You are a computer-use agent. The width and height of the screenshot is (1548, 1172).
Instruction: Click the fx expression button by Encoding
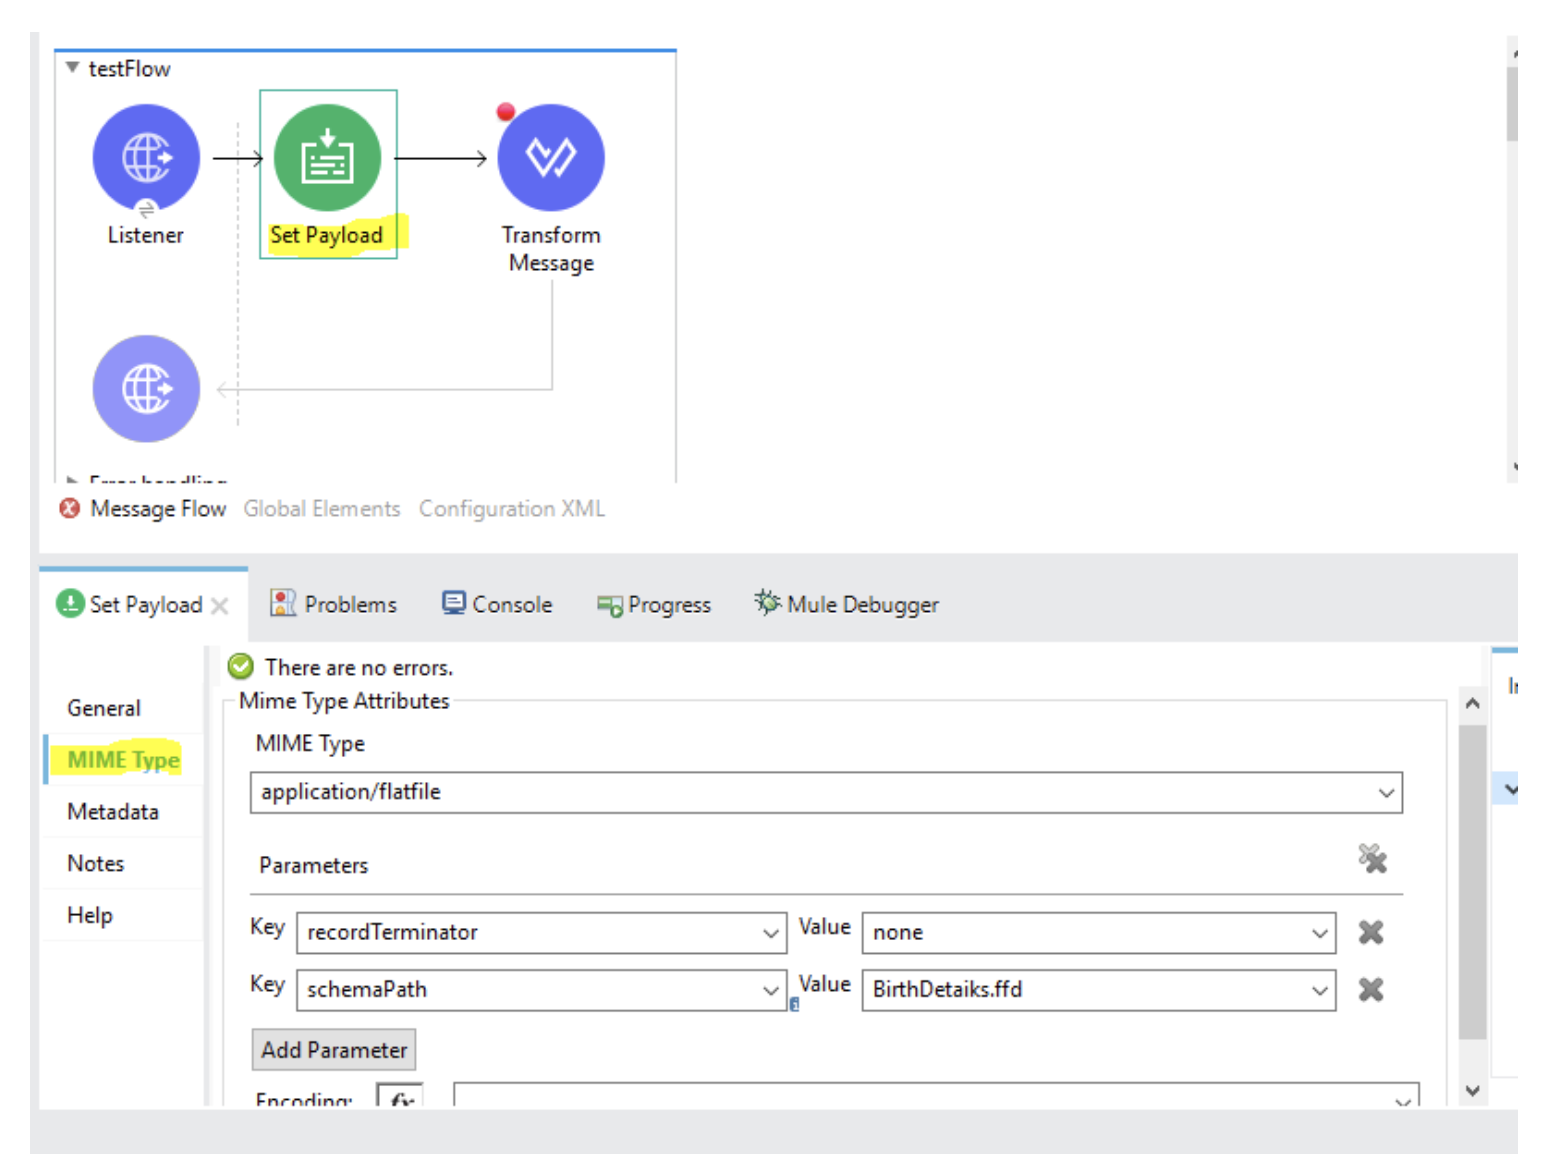[401, 1098]
